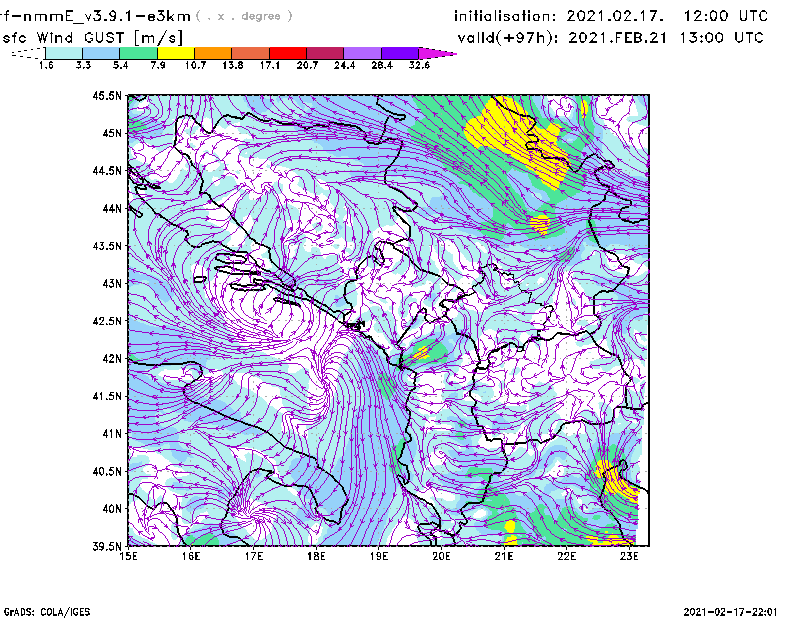Click the legend value 17.1
This screenshot has height=618, width=800.
click(x=270, y=65)
